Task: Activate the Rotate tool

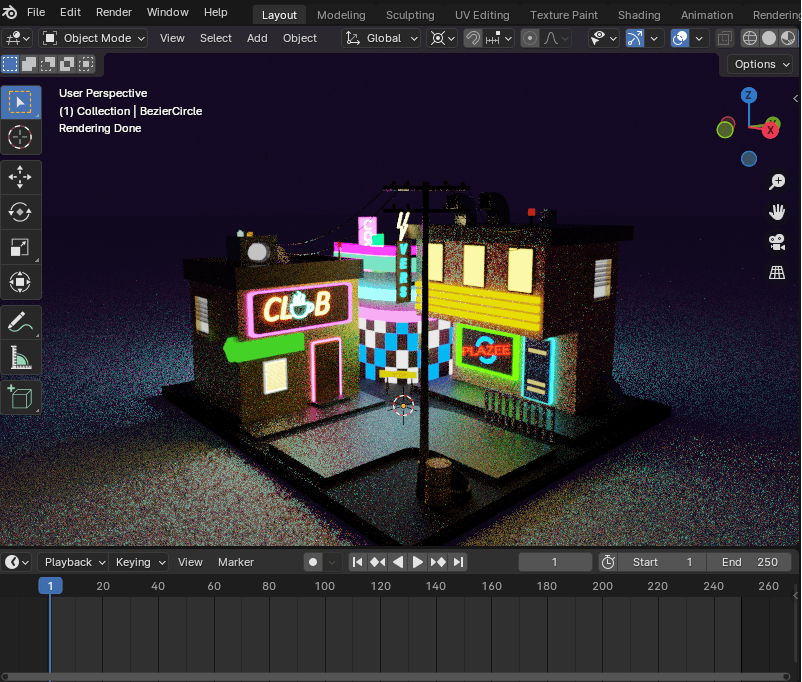Action: coord(20,212)
